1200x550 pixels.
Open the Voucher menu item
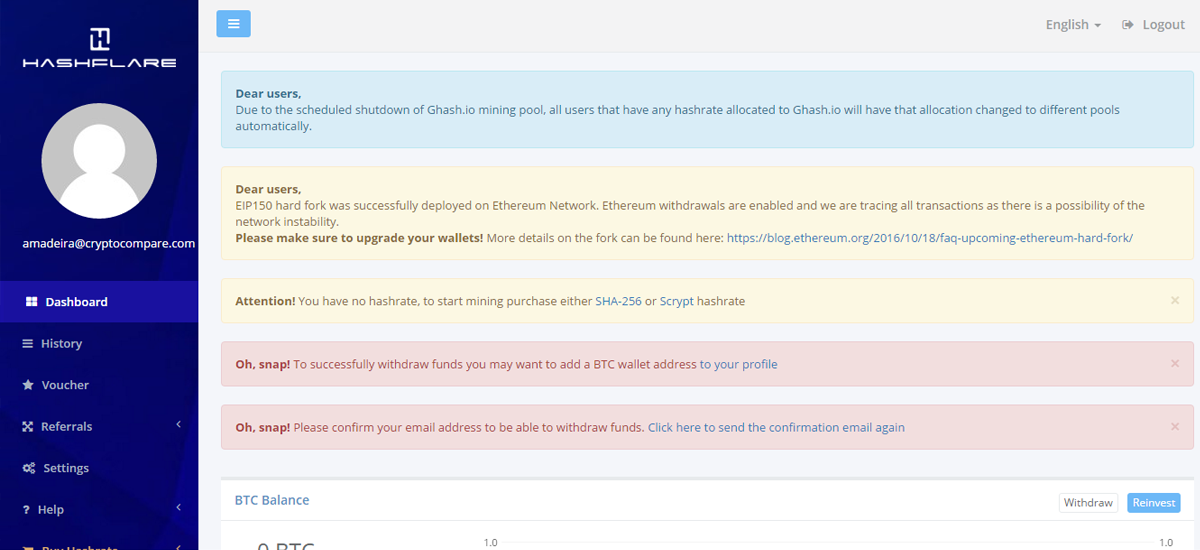pyautogui.click(x=99, y=385)
